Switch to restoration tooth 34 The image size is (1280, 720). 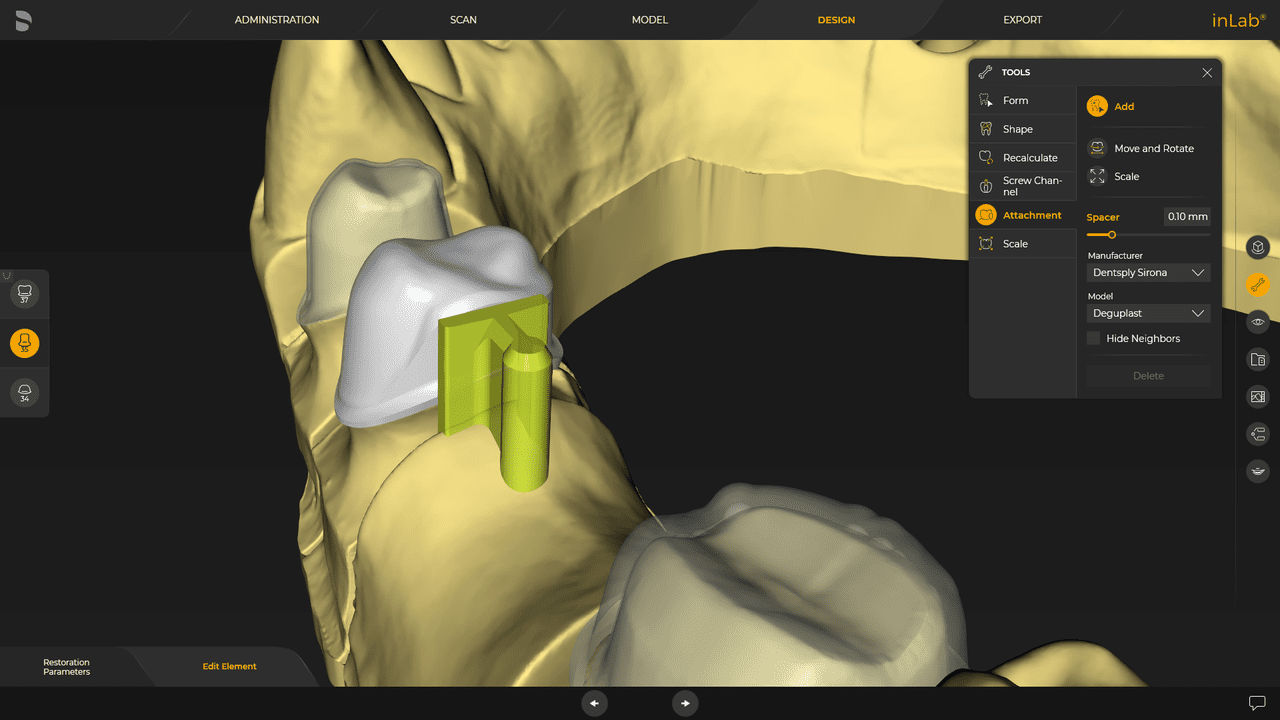click(x=24, y=391)
